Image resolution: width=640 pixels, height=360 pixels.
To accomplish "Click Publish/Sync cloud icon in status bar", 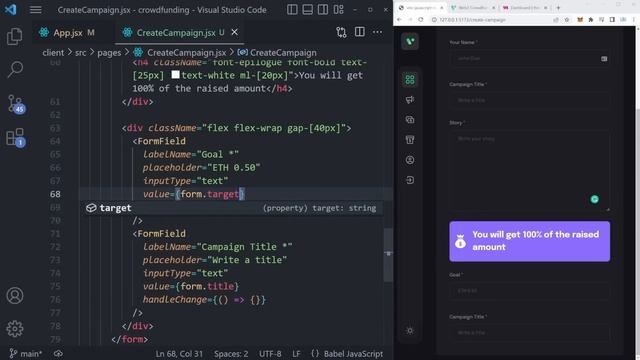I will pyautogui.click(x=58, y=353).
